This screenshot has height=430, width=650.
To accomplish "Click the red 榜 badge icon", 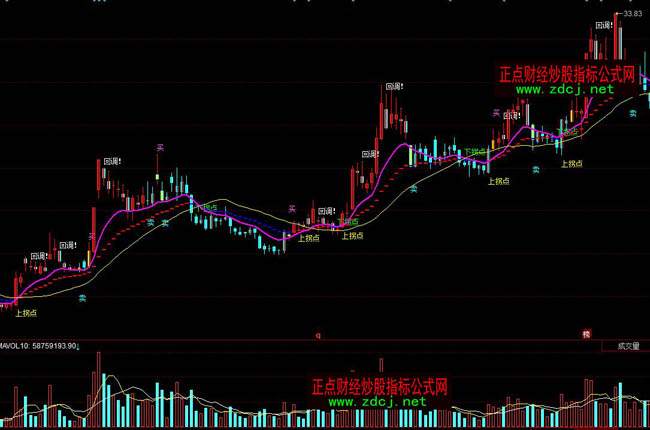I will (587, 333).
